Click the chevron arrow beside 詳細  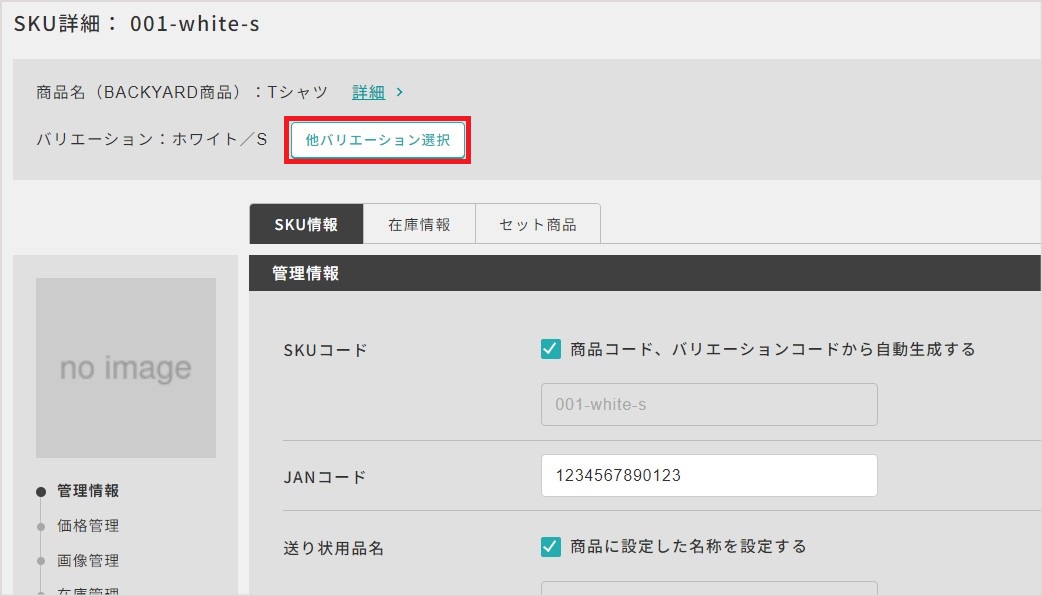(399, 92)
